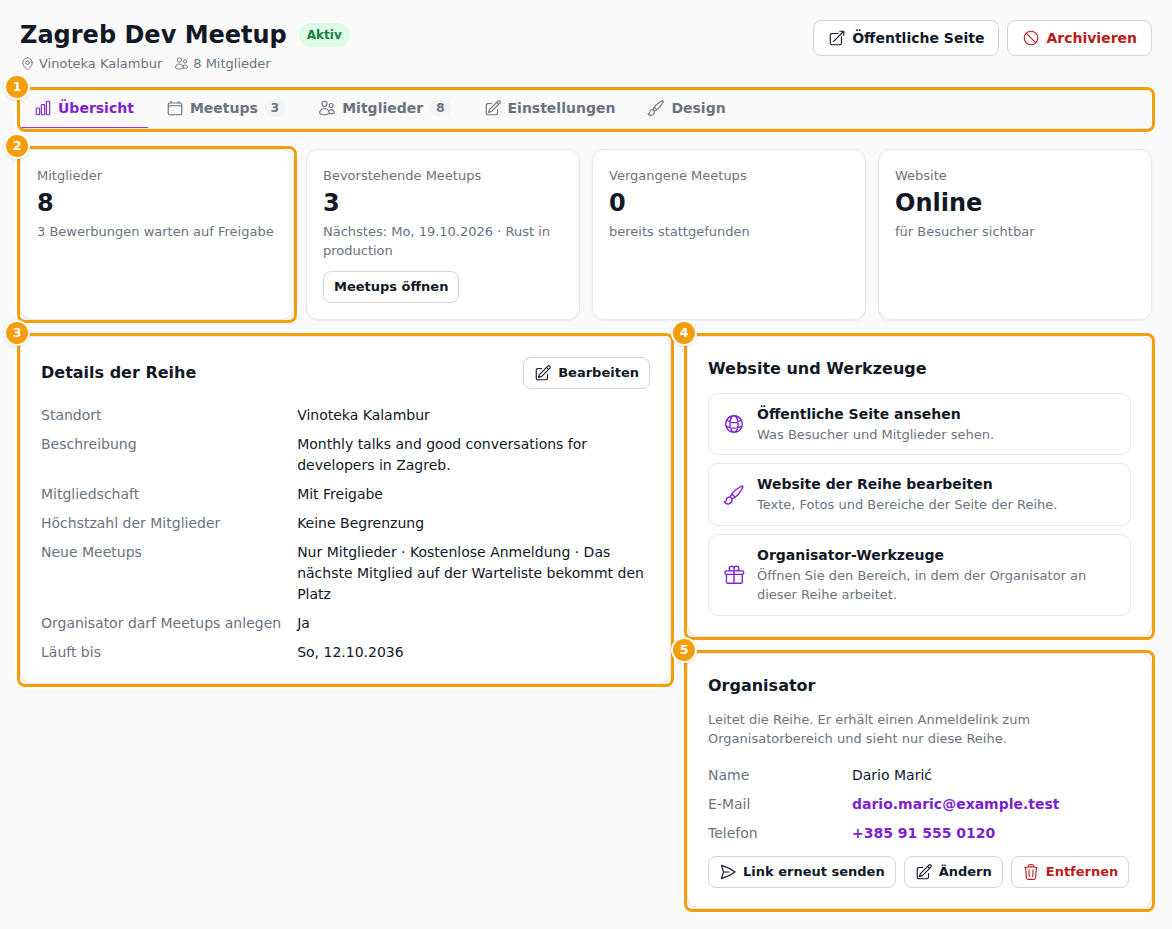Click the trash icon on Entfernen button
This screenshot has height=929, width=1172.
[1031, 872]
